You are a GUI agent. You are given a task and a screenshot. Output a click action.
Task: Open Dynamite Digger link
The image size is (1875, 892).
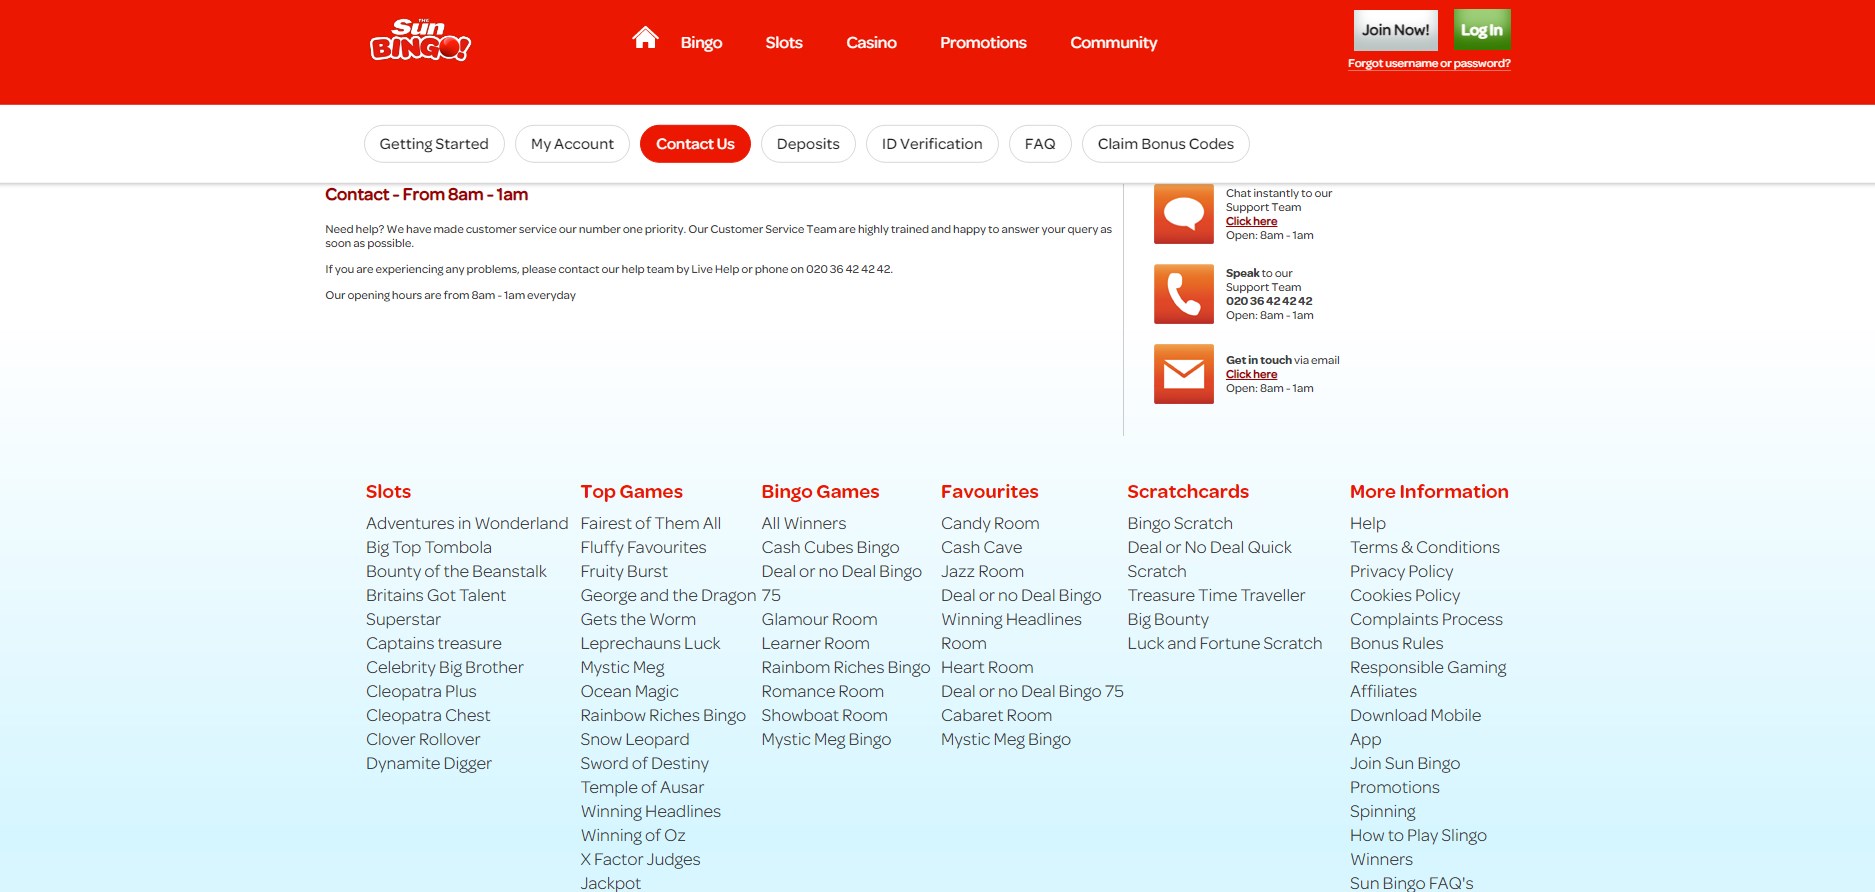coord(429,763)
